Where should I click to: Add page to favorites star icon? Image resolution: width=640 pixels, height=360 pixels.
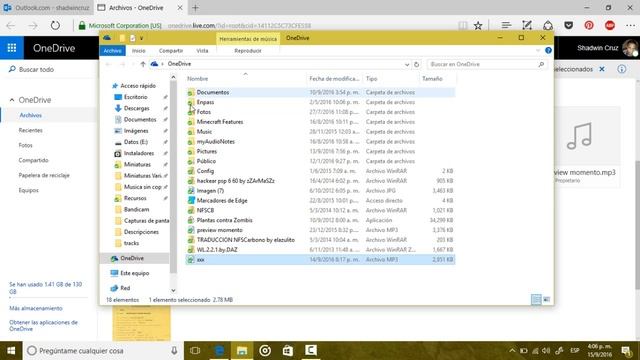point(478,25)
